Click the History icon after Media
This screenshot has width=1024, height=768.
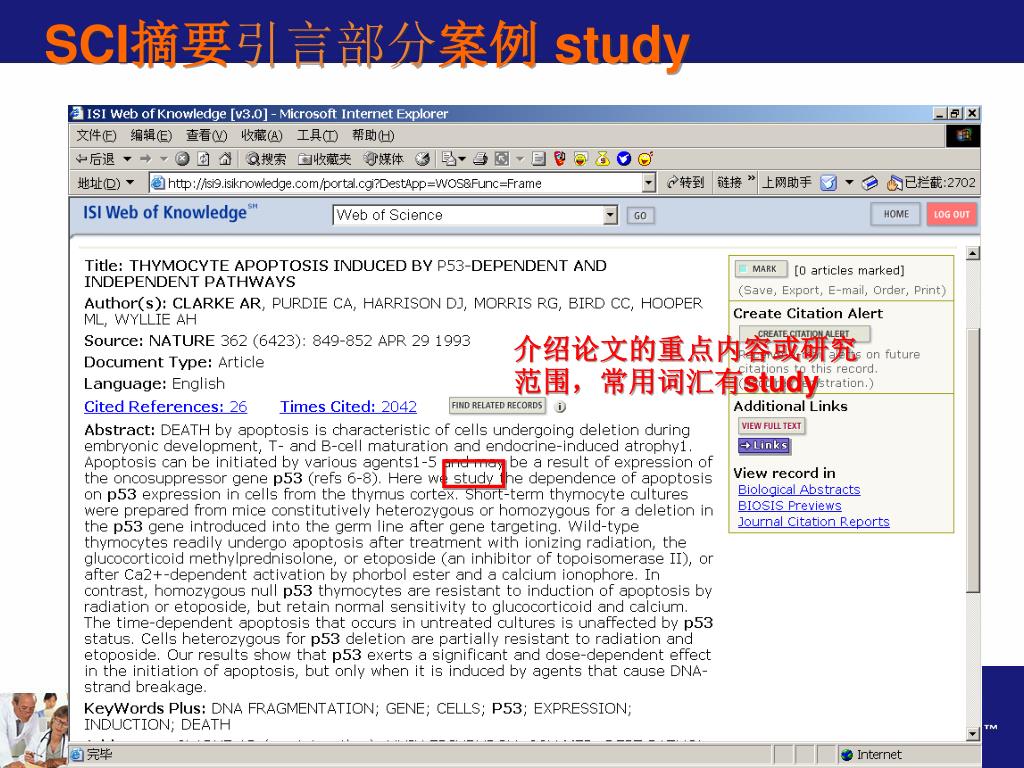coord(423,159)
